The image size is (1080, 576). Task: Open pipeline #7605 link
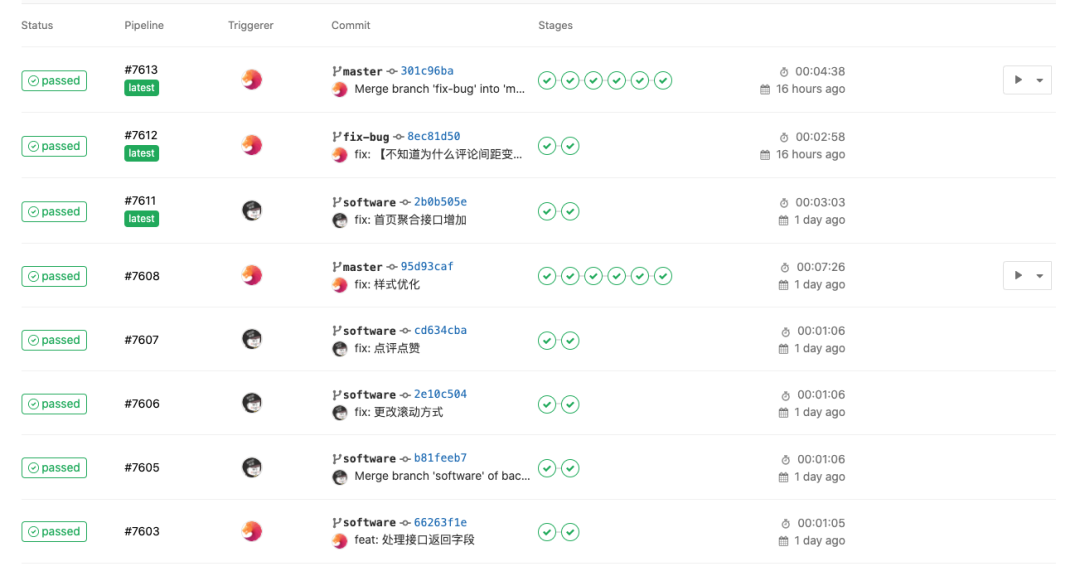pyautogui.click(x=142, y=468)
